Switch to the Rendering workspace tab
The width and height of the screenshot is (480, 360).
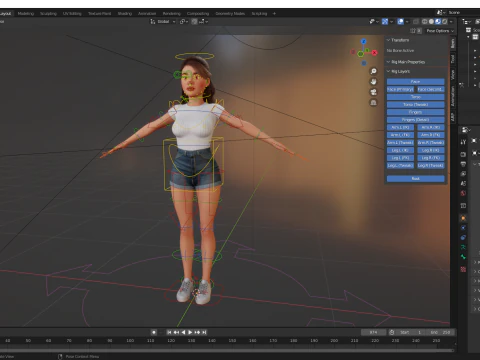pyautogui.click(x=172, y=14)
